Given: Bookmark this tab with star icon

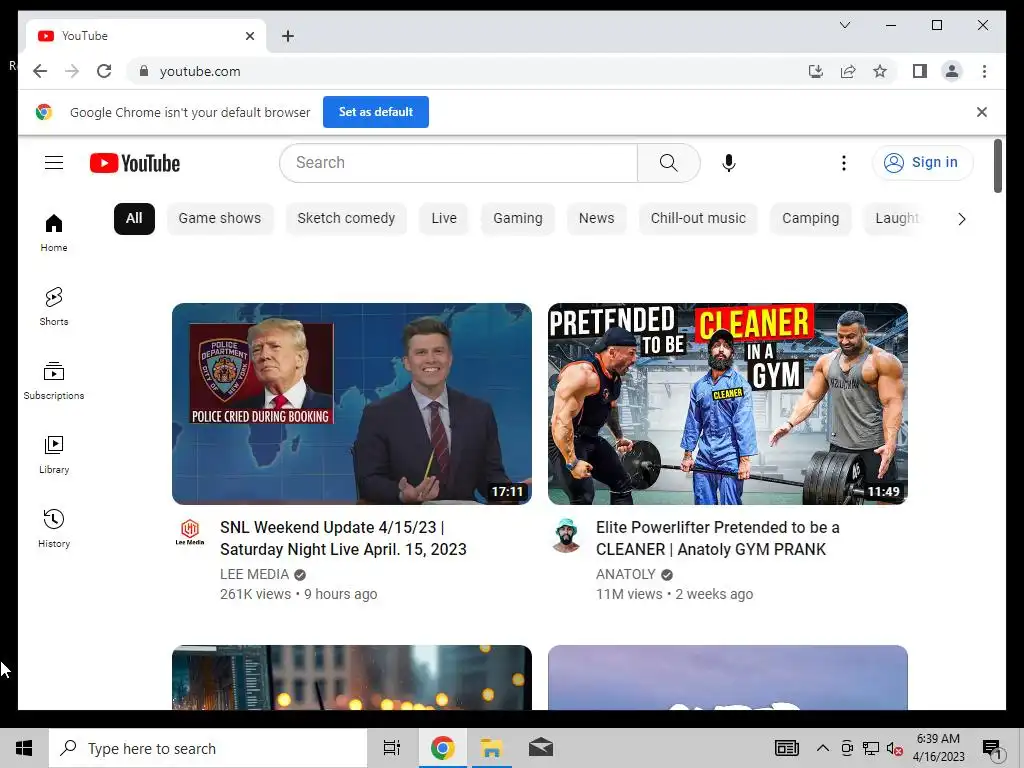Looking at the screenshot, I should point(880,71).
